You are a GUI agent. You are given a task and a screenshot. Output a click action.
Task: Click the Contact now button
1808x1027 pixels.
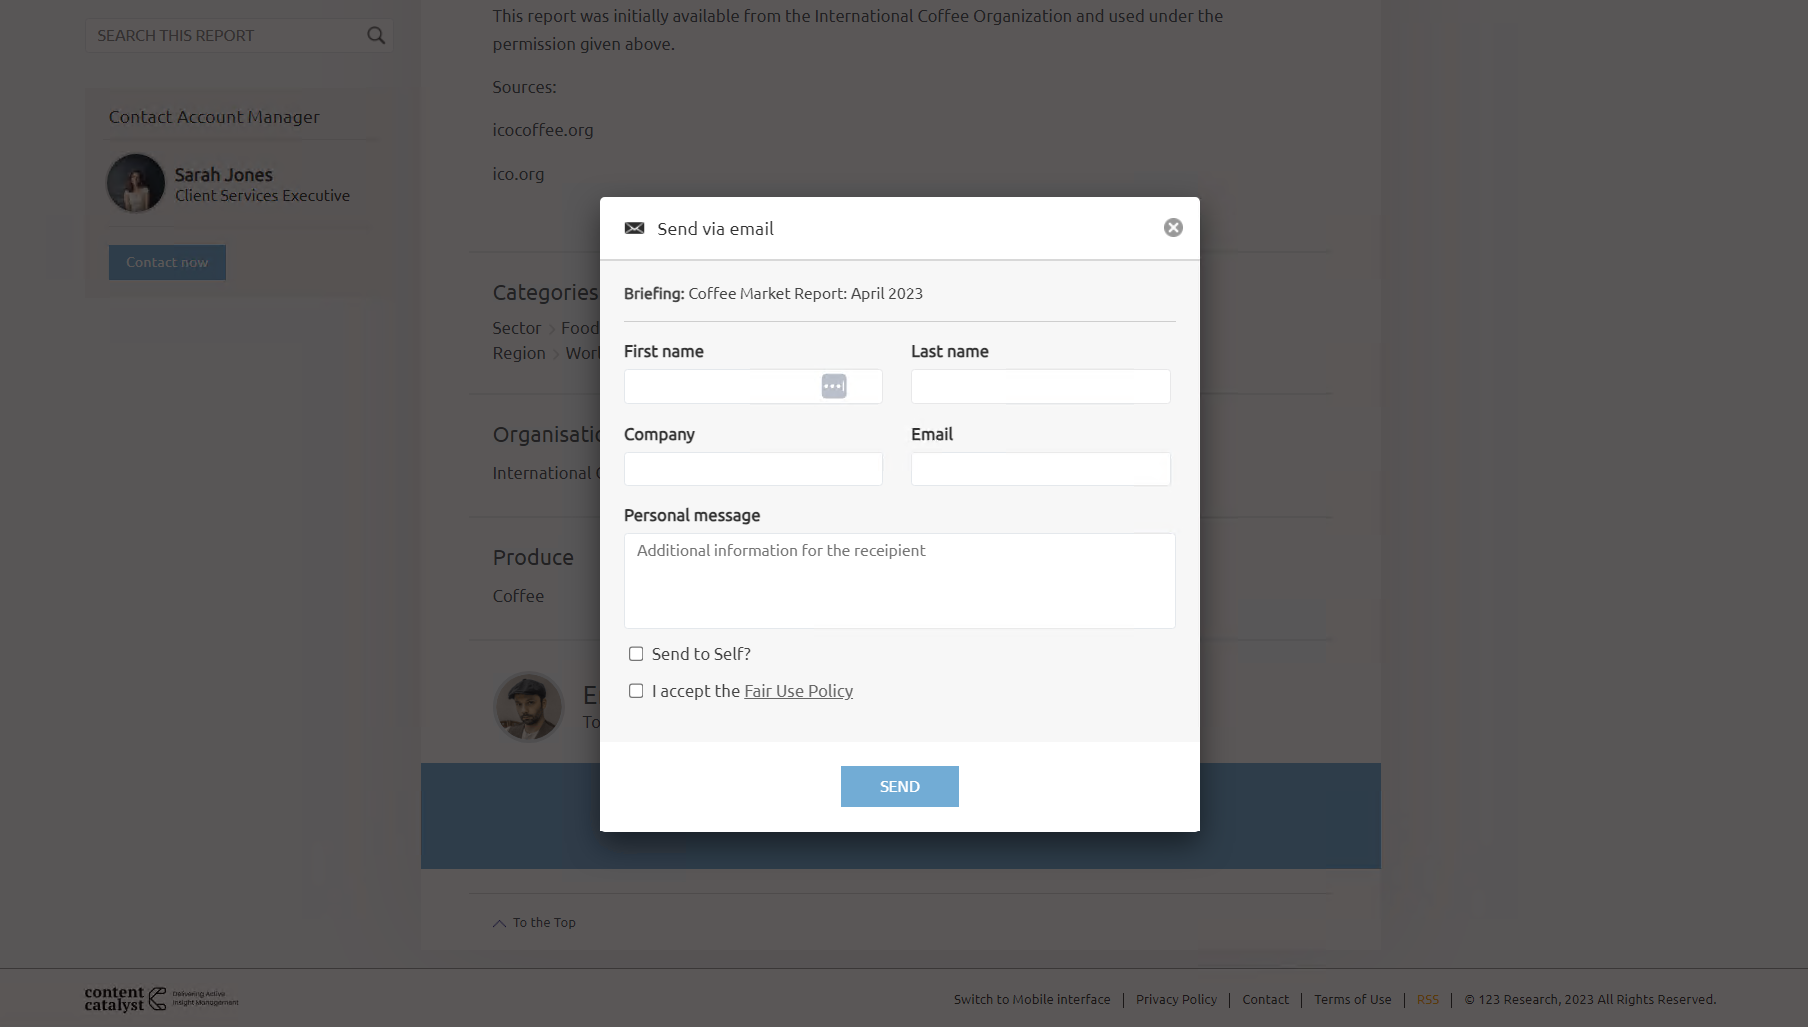click(167, 262)
